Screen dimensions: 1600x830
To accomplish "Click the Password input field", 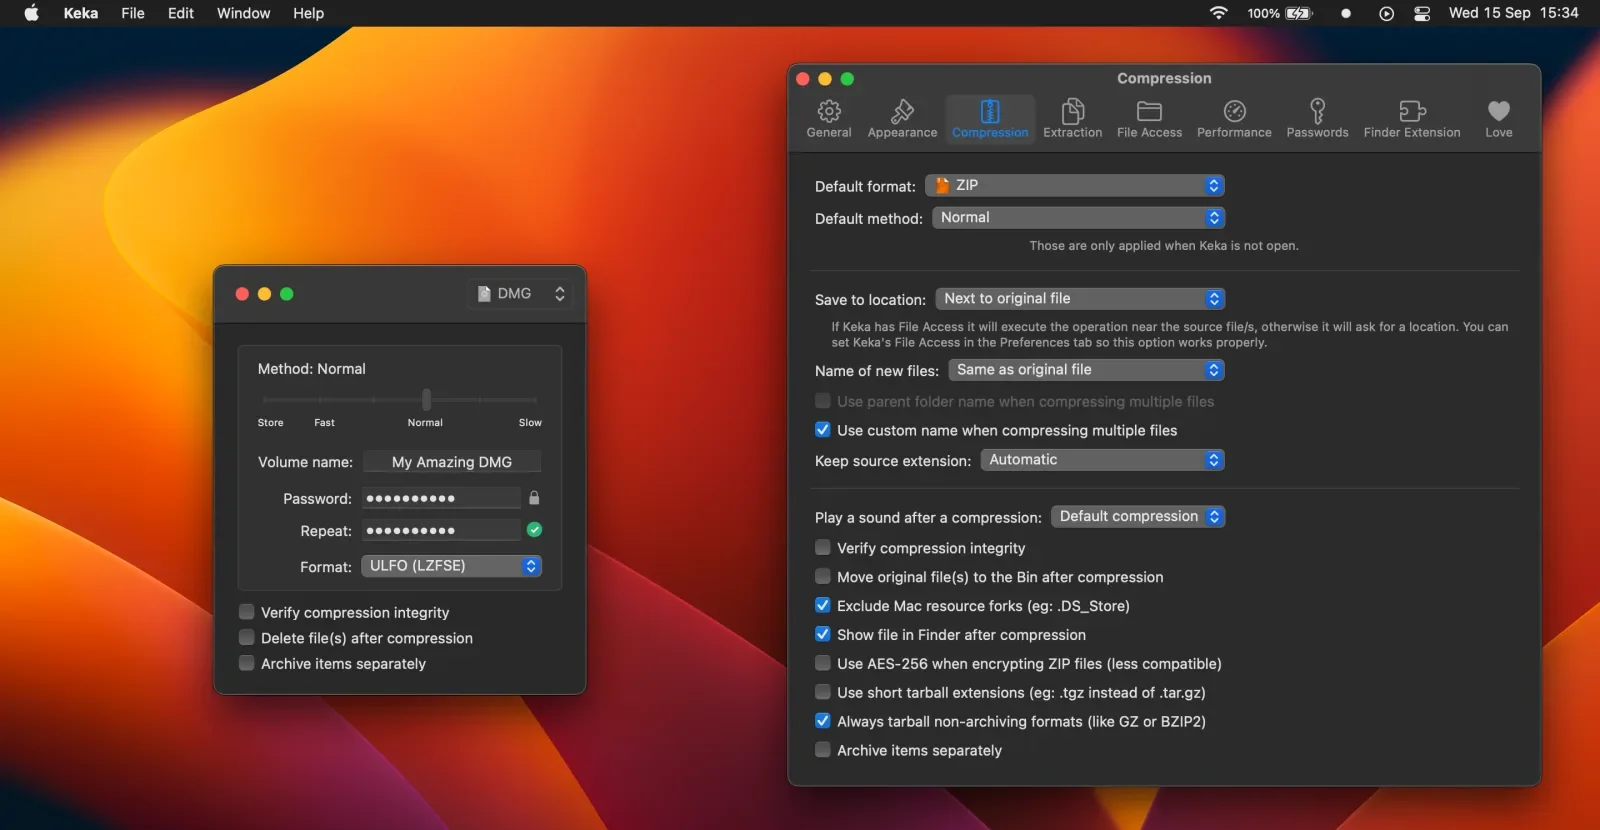I will tap(441, 498).
